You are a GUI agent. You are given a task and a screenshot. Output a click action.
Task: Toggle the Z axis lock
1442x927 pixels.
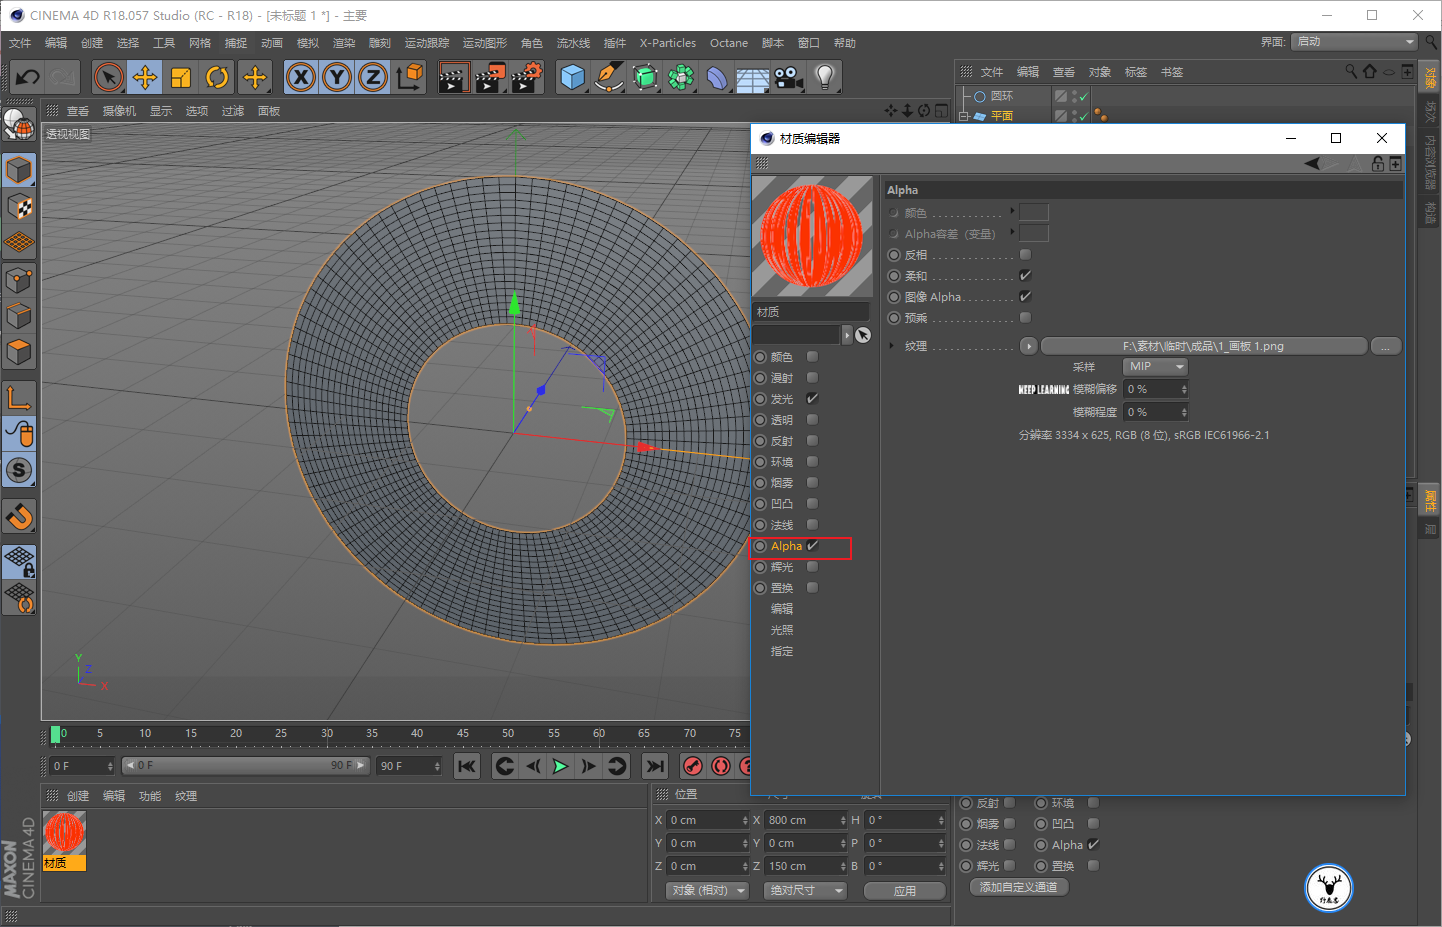[x=373, y=77]
